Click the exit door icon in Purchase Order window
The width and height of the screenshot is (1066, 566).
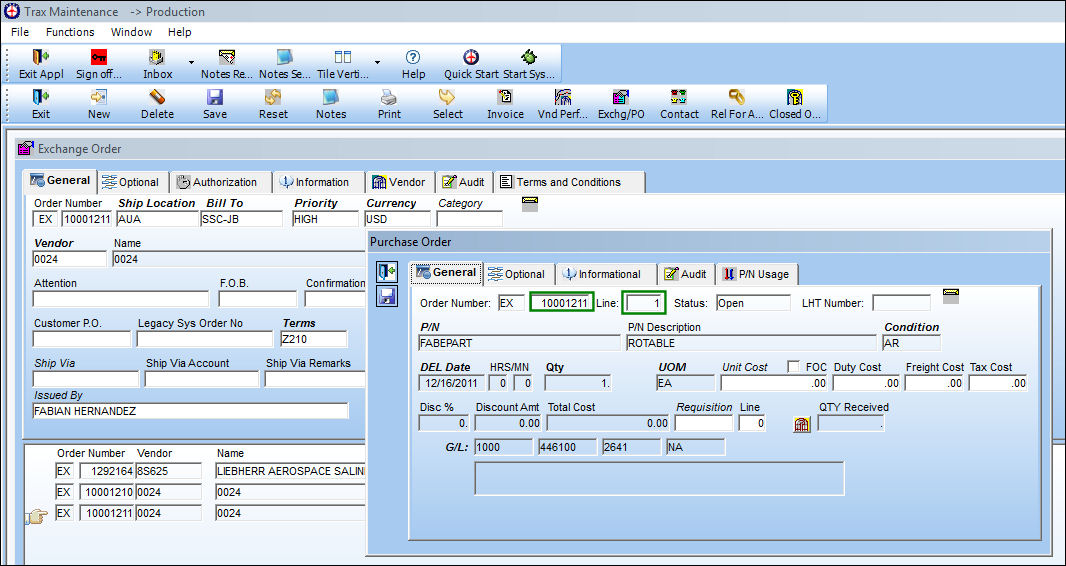click(387, 272)
